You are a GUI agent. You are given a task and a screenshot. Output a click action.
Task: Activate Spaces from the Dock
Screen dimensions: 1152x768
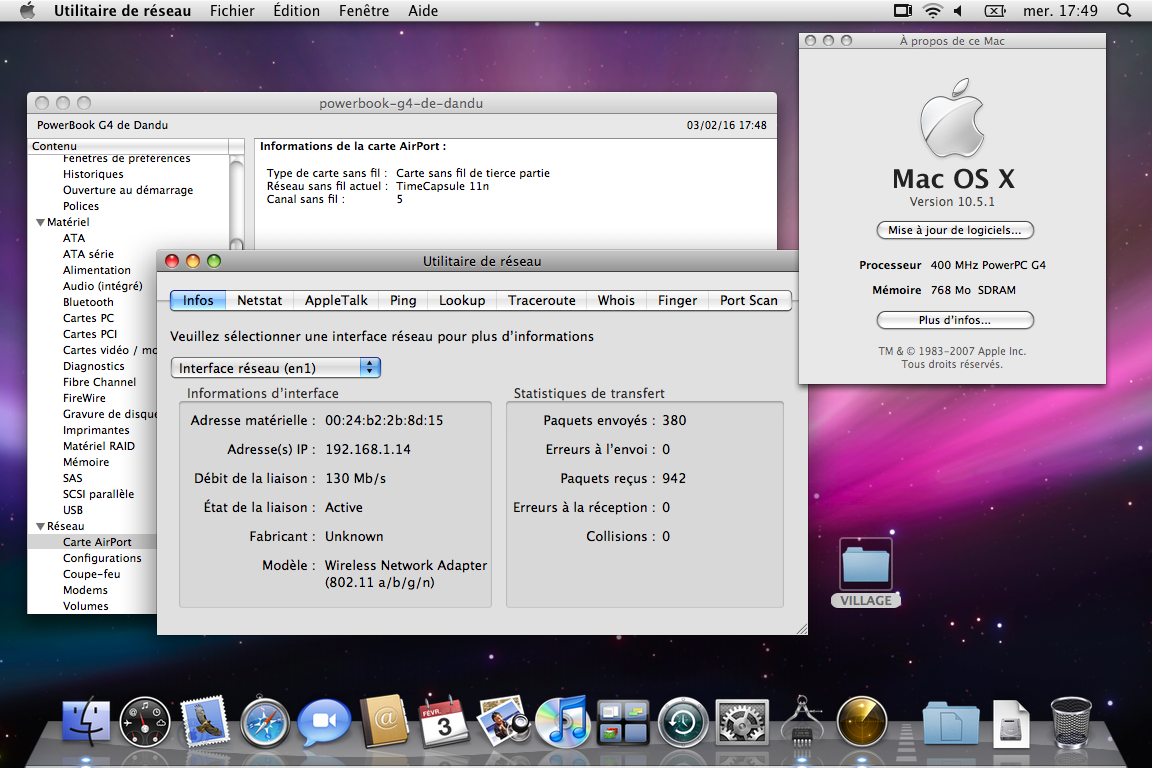tap(622, 722)
